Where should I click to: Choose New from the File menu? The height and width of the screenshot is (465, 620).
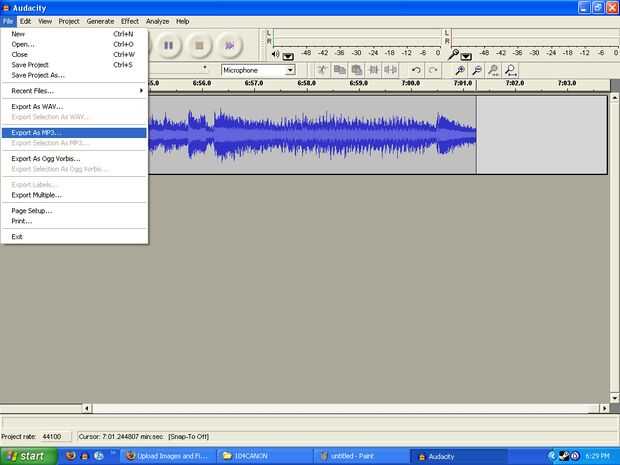pyautogui.click(x=74, y=34)
